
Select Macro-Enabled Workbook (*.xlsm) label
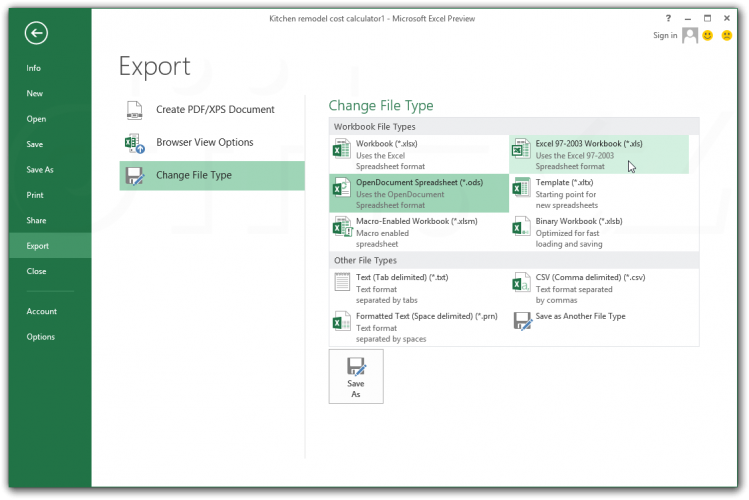tap(417, 221)
